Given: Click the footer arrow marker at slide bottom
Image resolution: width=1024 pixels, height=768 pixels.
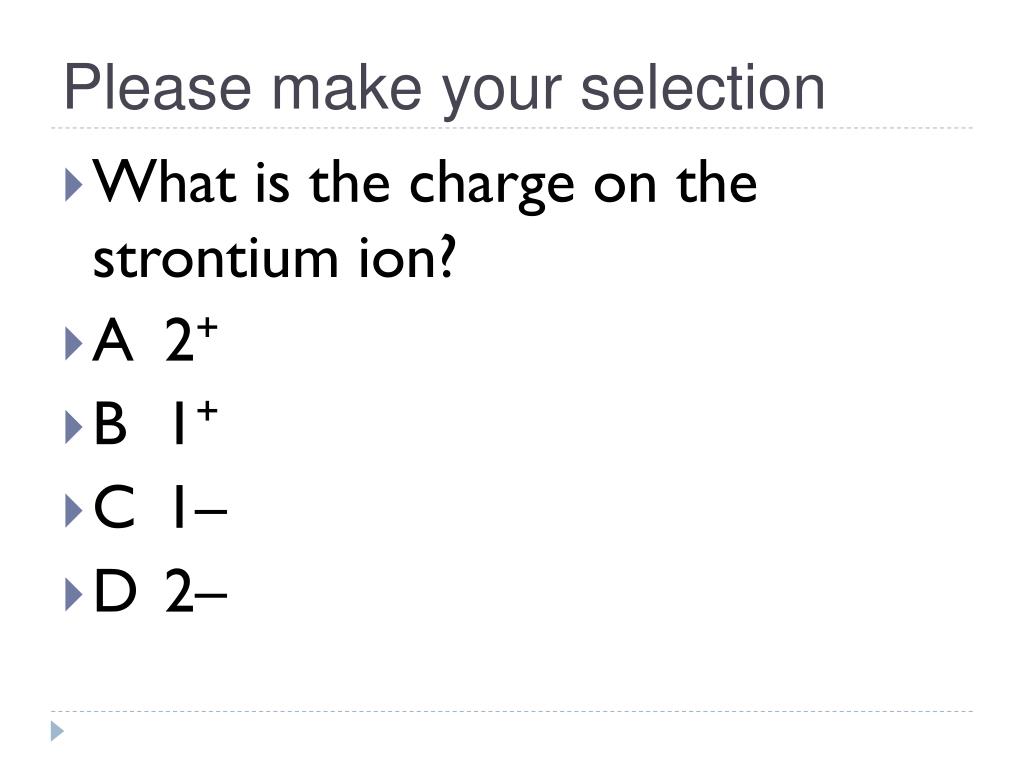Looking at the screenshot, I should (x=57, y=731).
